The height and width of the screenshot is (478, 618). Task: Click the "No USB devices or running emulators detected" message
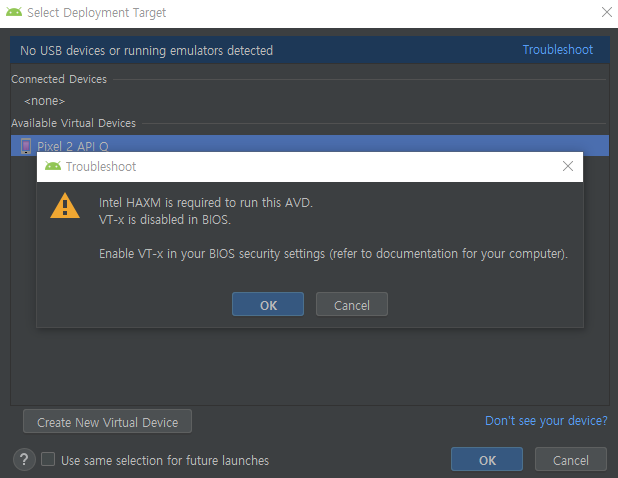(147, 50)
